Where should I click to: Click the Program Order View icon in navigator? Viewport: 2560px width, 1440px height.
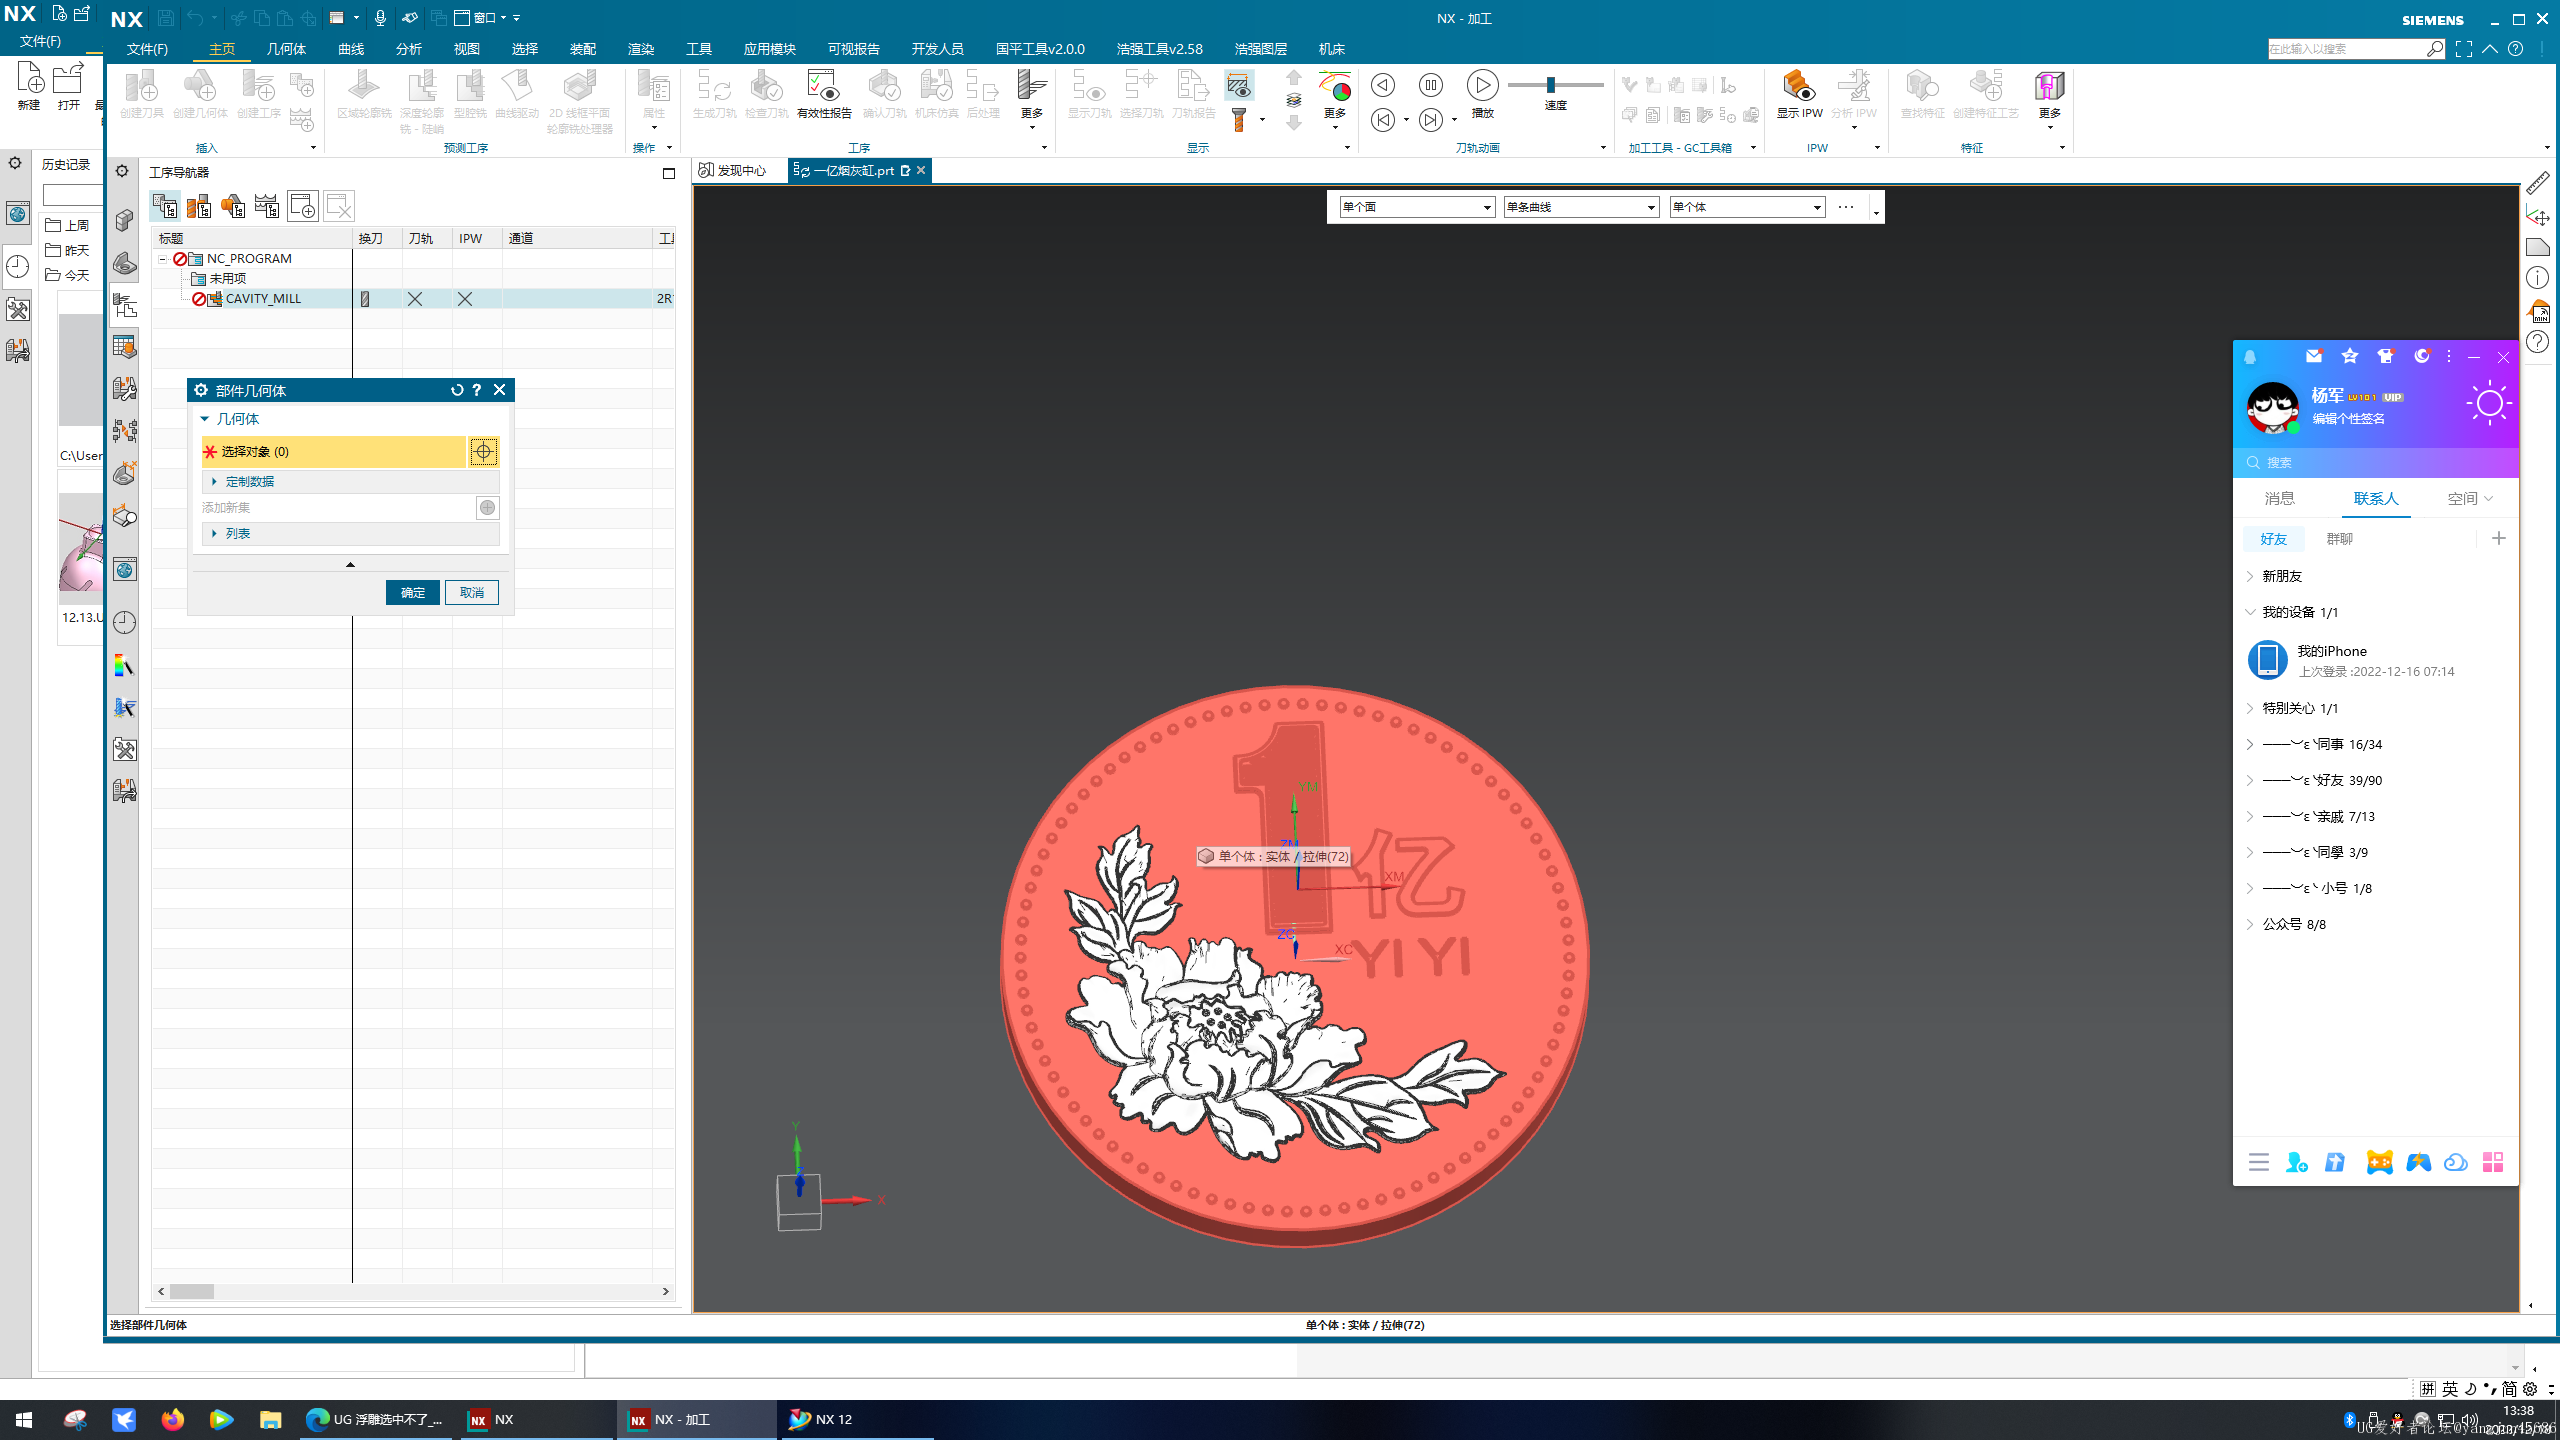pos(165,206)
